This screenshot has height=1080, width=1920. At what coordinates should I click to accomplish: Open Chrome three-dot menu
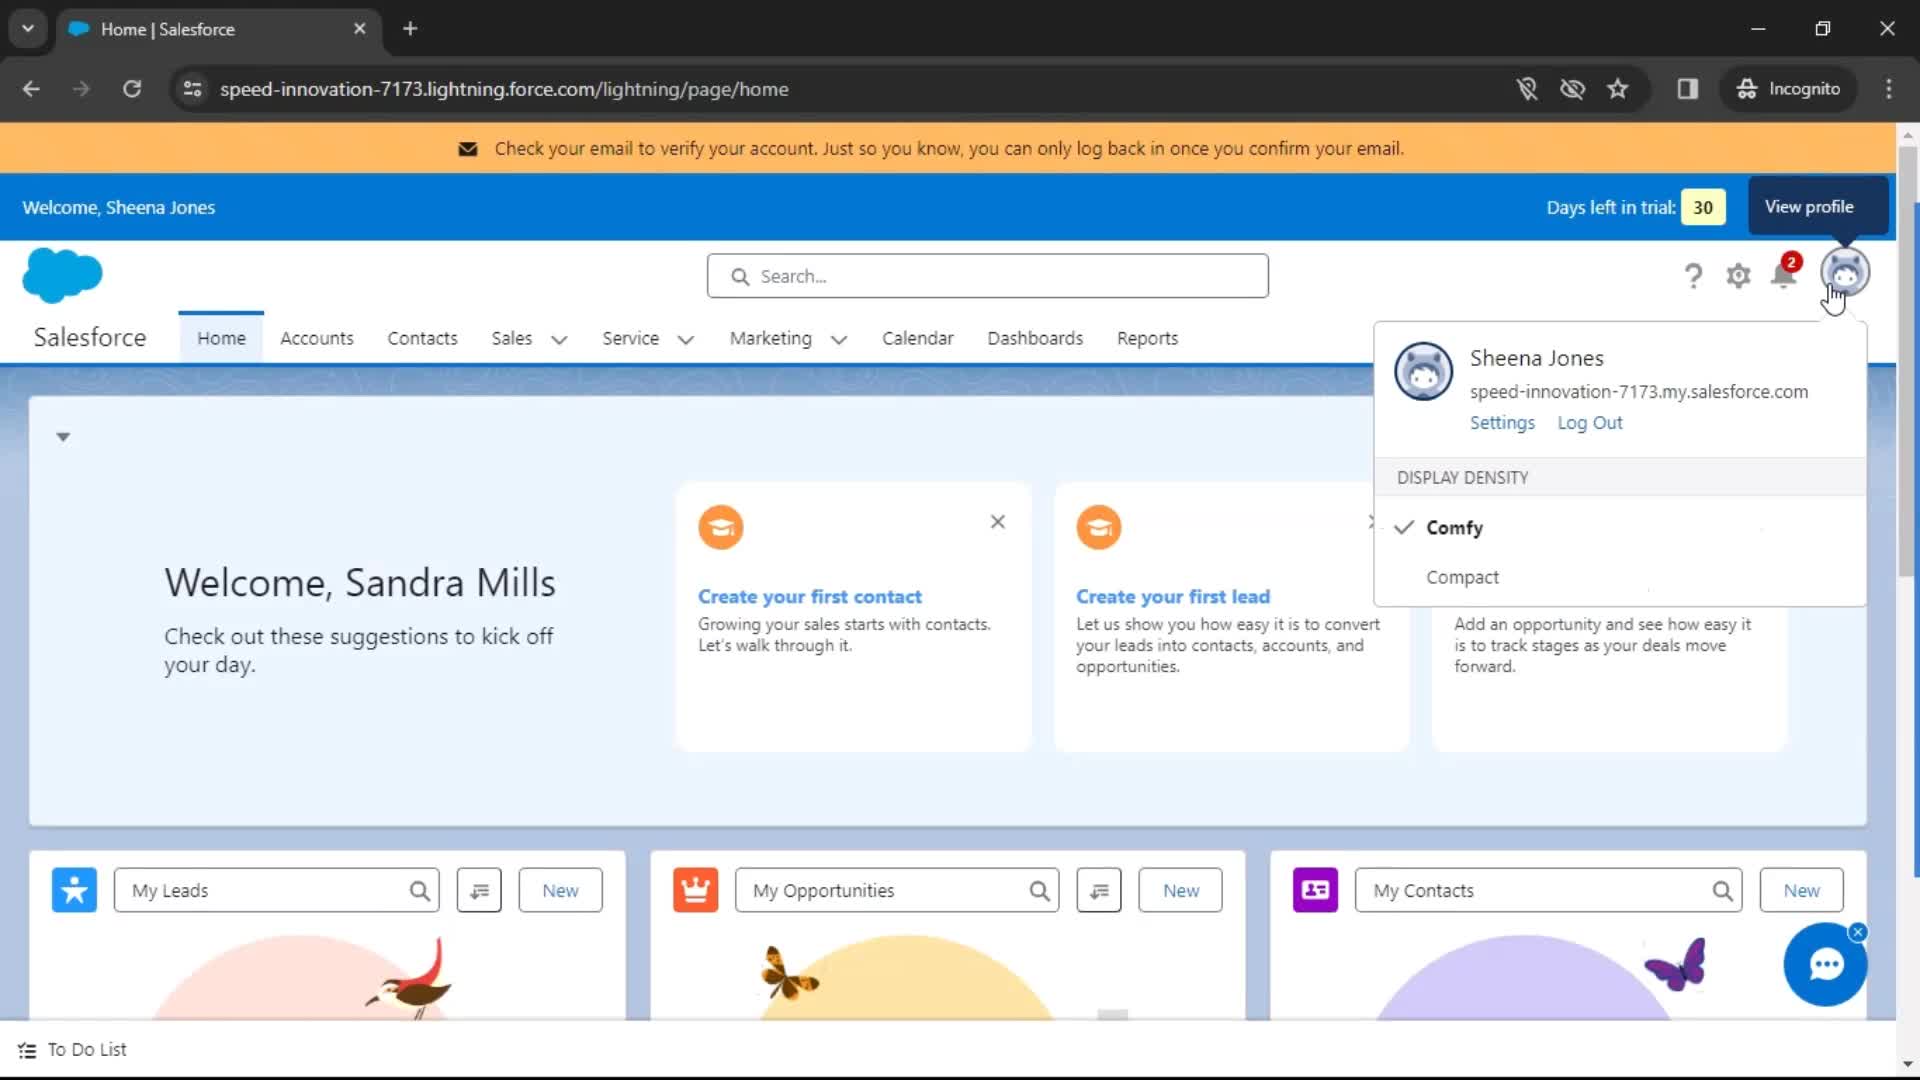point(1888,89)
